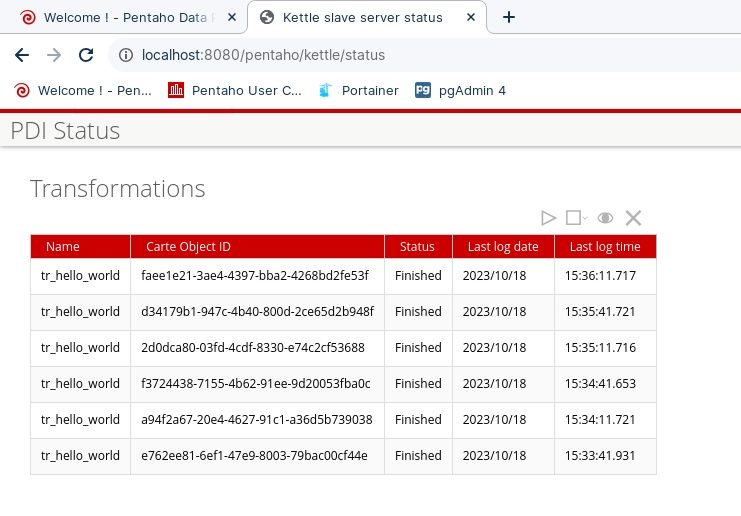741x516 pixels.
Task: Select the row with ID 2d0dca80-03fd-4cdf-8330-e74c2cf53688
Action: click(x=343, y=348)
